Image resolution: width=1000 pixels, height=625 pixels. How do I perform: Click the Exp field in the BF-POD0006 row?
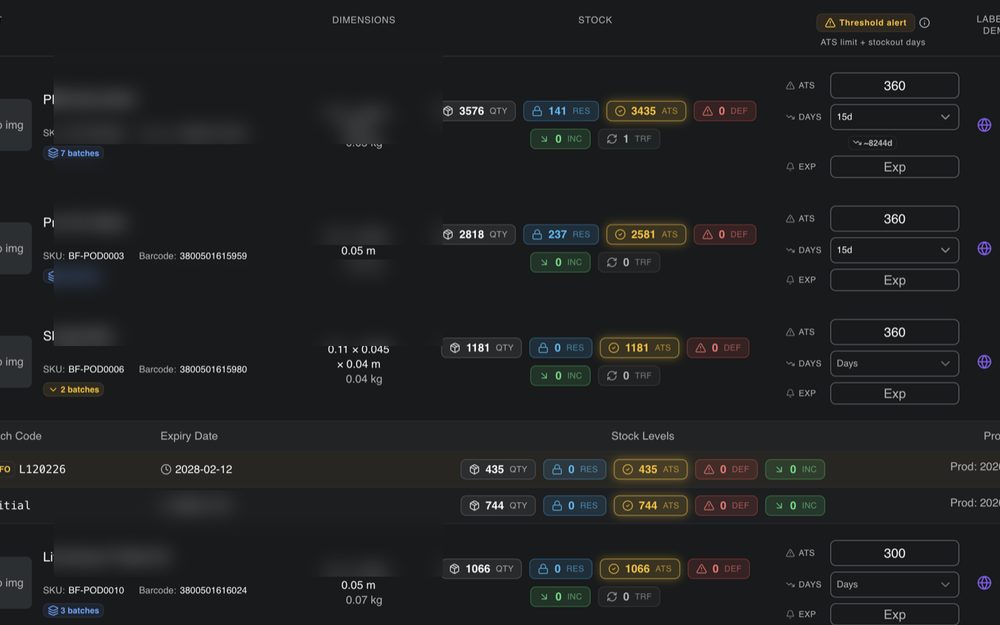pyautogui.click(x=894, y=393)
